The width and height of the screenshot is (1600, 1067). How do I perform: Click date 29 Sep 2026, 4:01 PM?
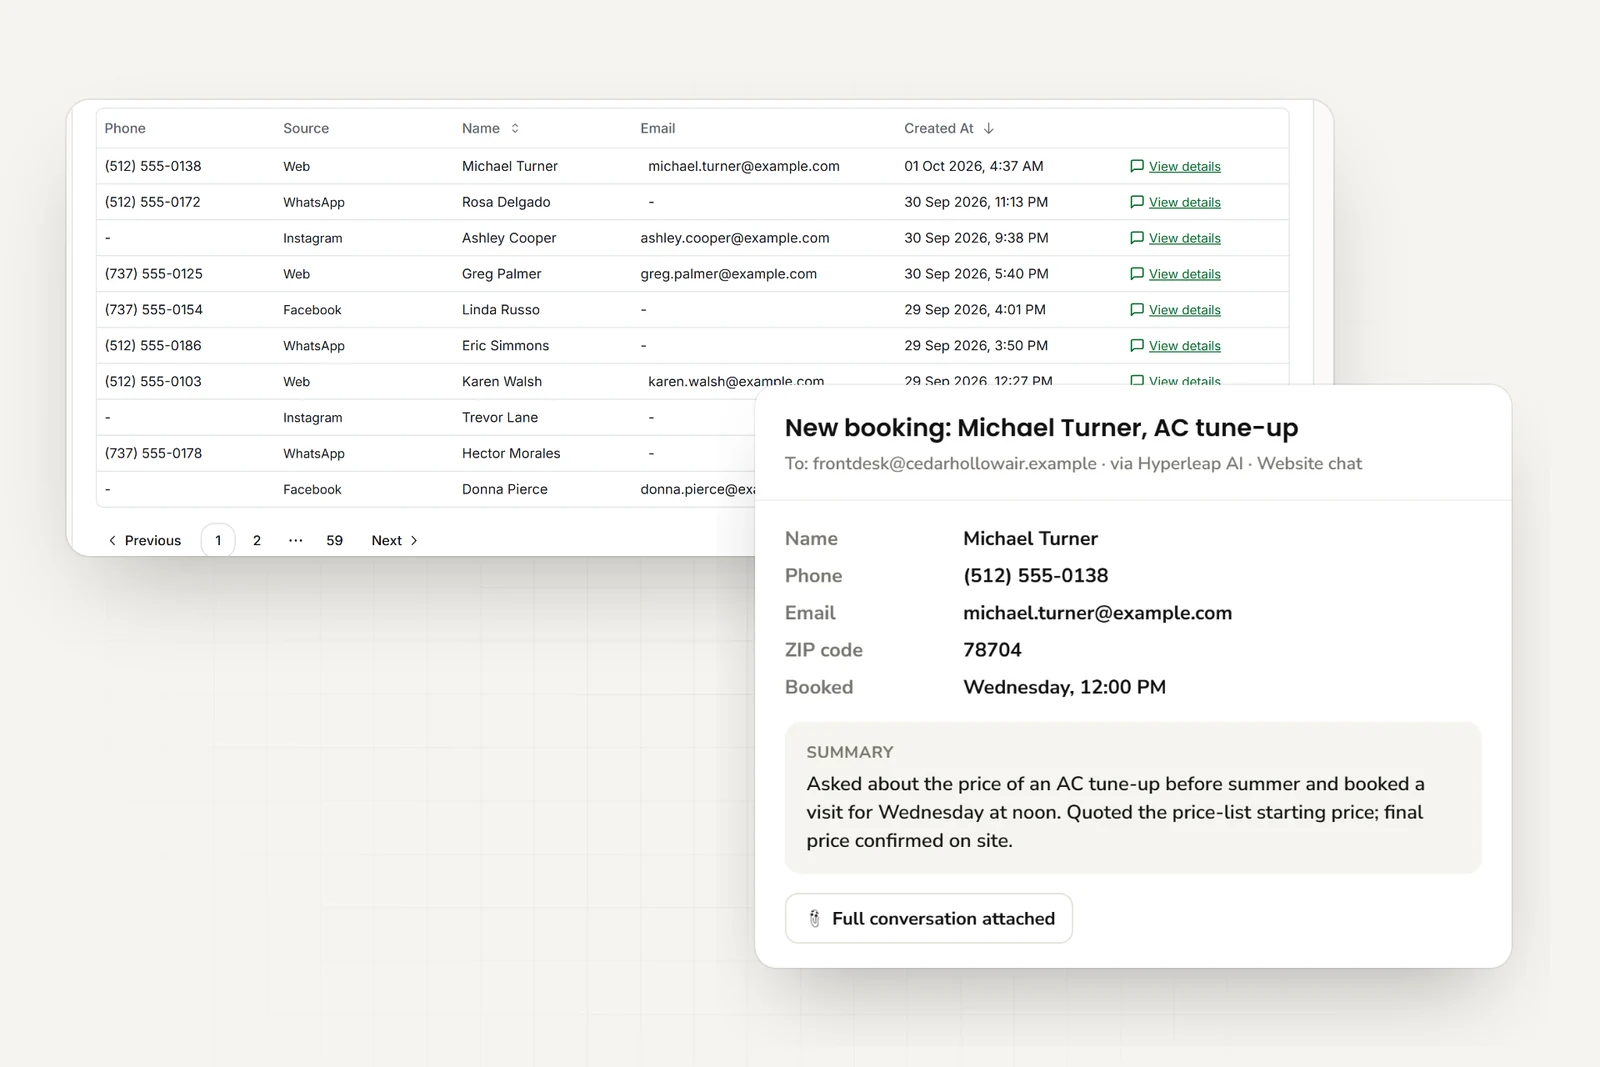pos(975,311)
